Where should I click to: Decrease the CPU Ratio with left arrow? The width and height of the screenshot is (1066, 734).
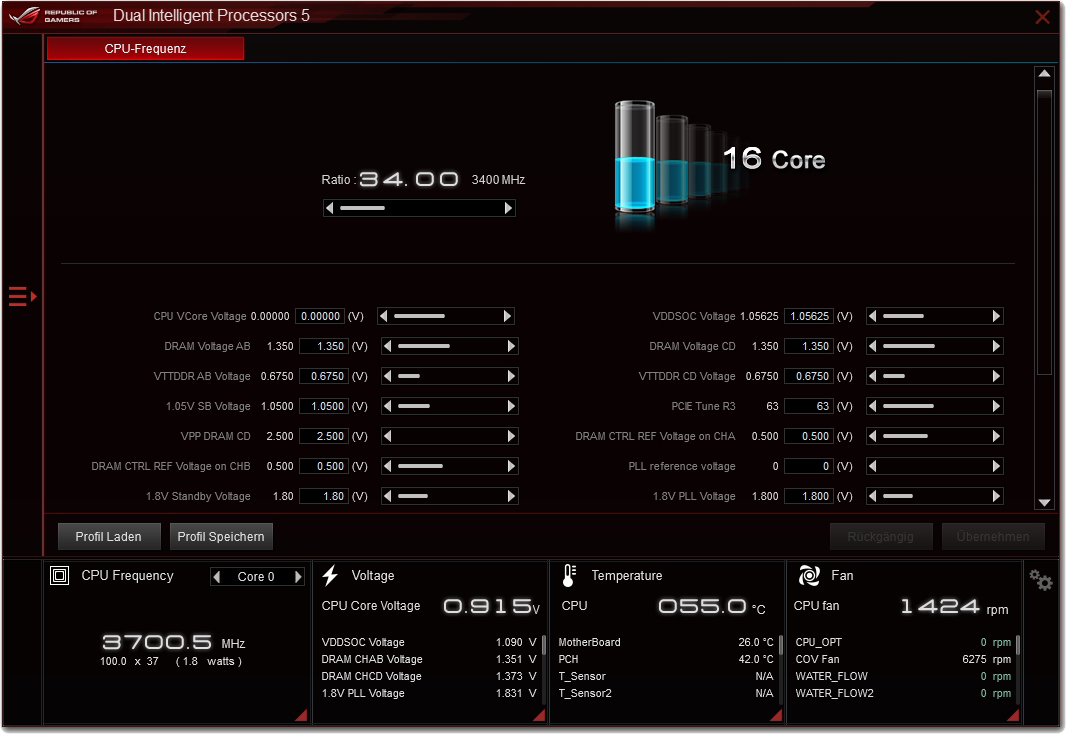coord(330,208)
